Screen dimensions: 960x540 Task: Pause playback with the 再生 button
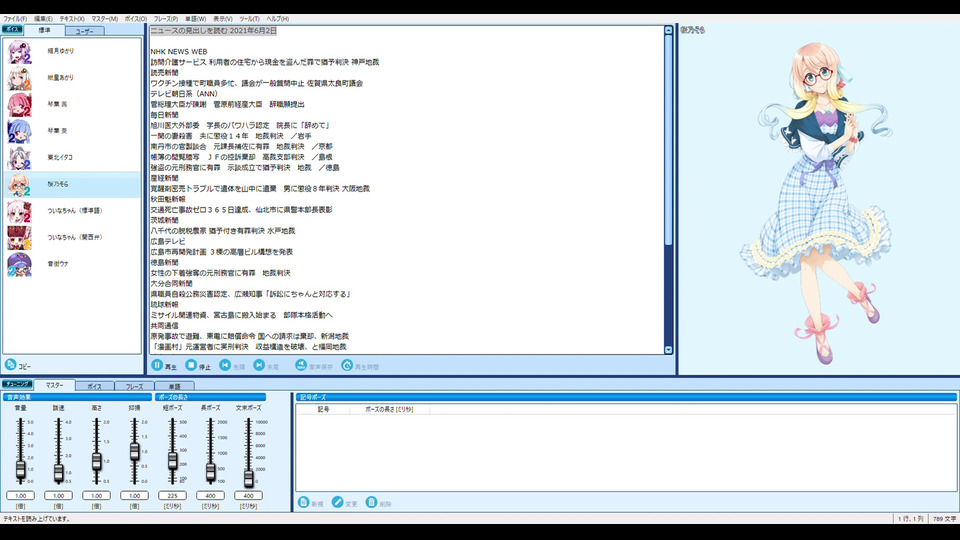pos(163,366)
